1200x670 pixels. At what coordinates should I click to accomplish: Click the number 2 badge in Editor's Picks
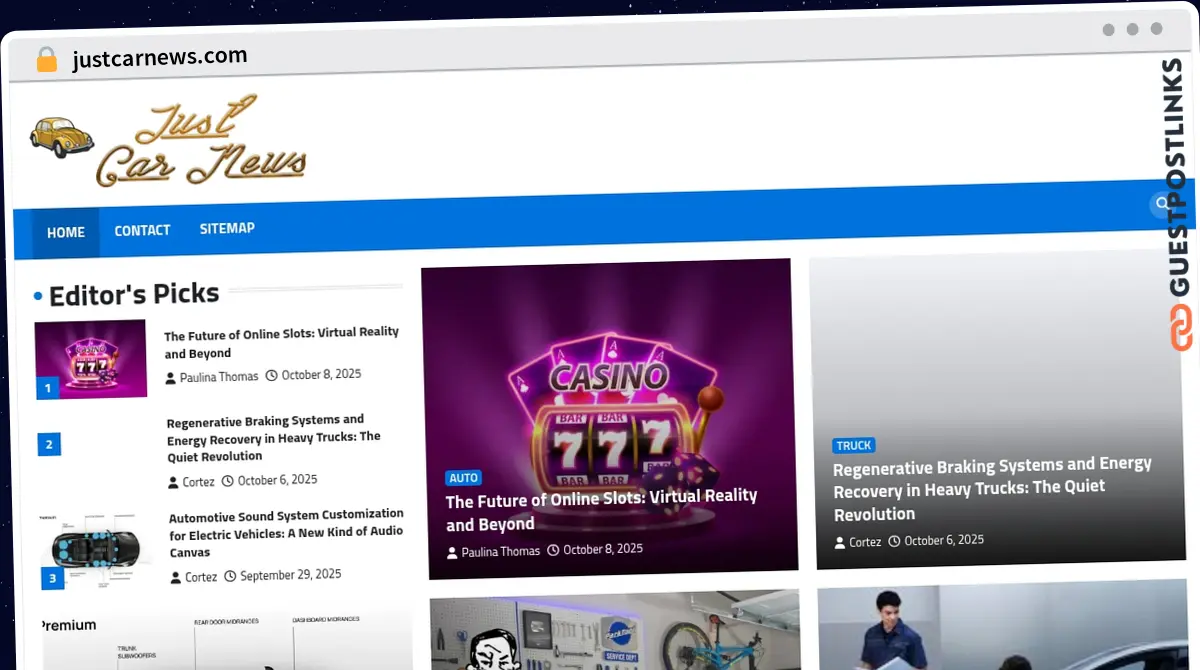pyautogui.click(x=50, y=444)
